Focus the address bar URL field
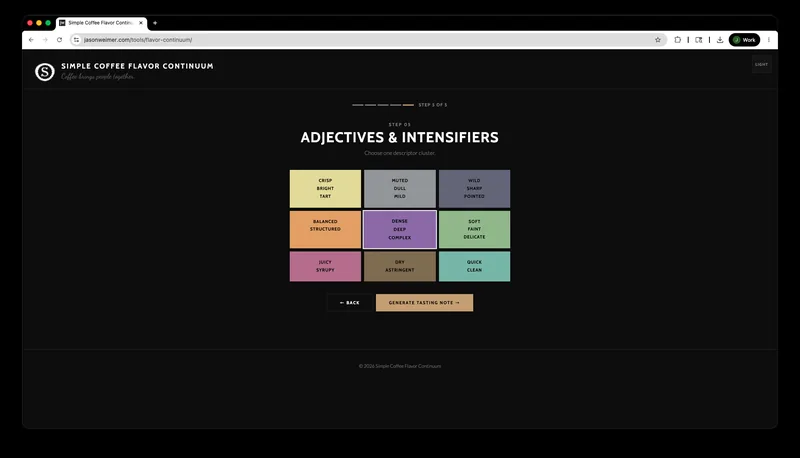800x458 pixels. [367, 40]
